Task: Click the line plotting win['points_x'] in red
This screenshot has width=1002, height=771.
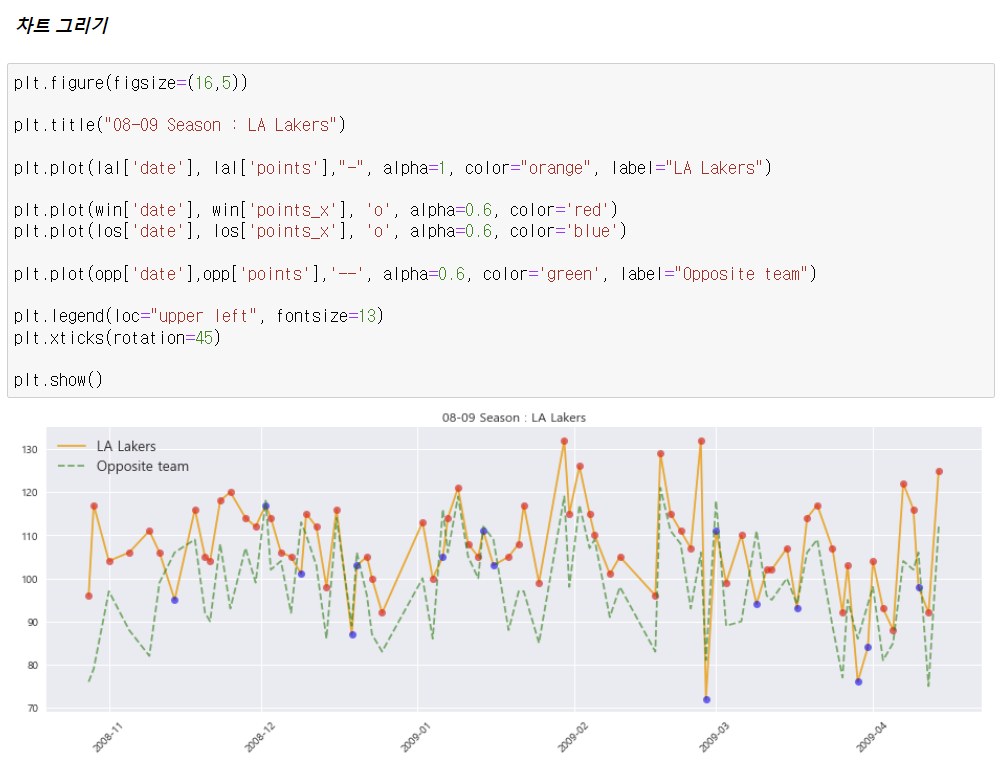Action: pos(316,210)
